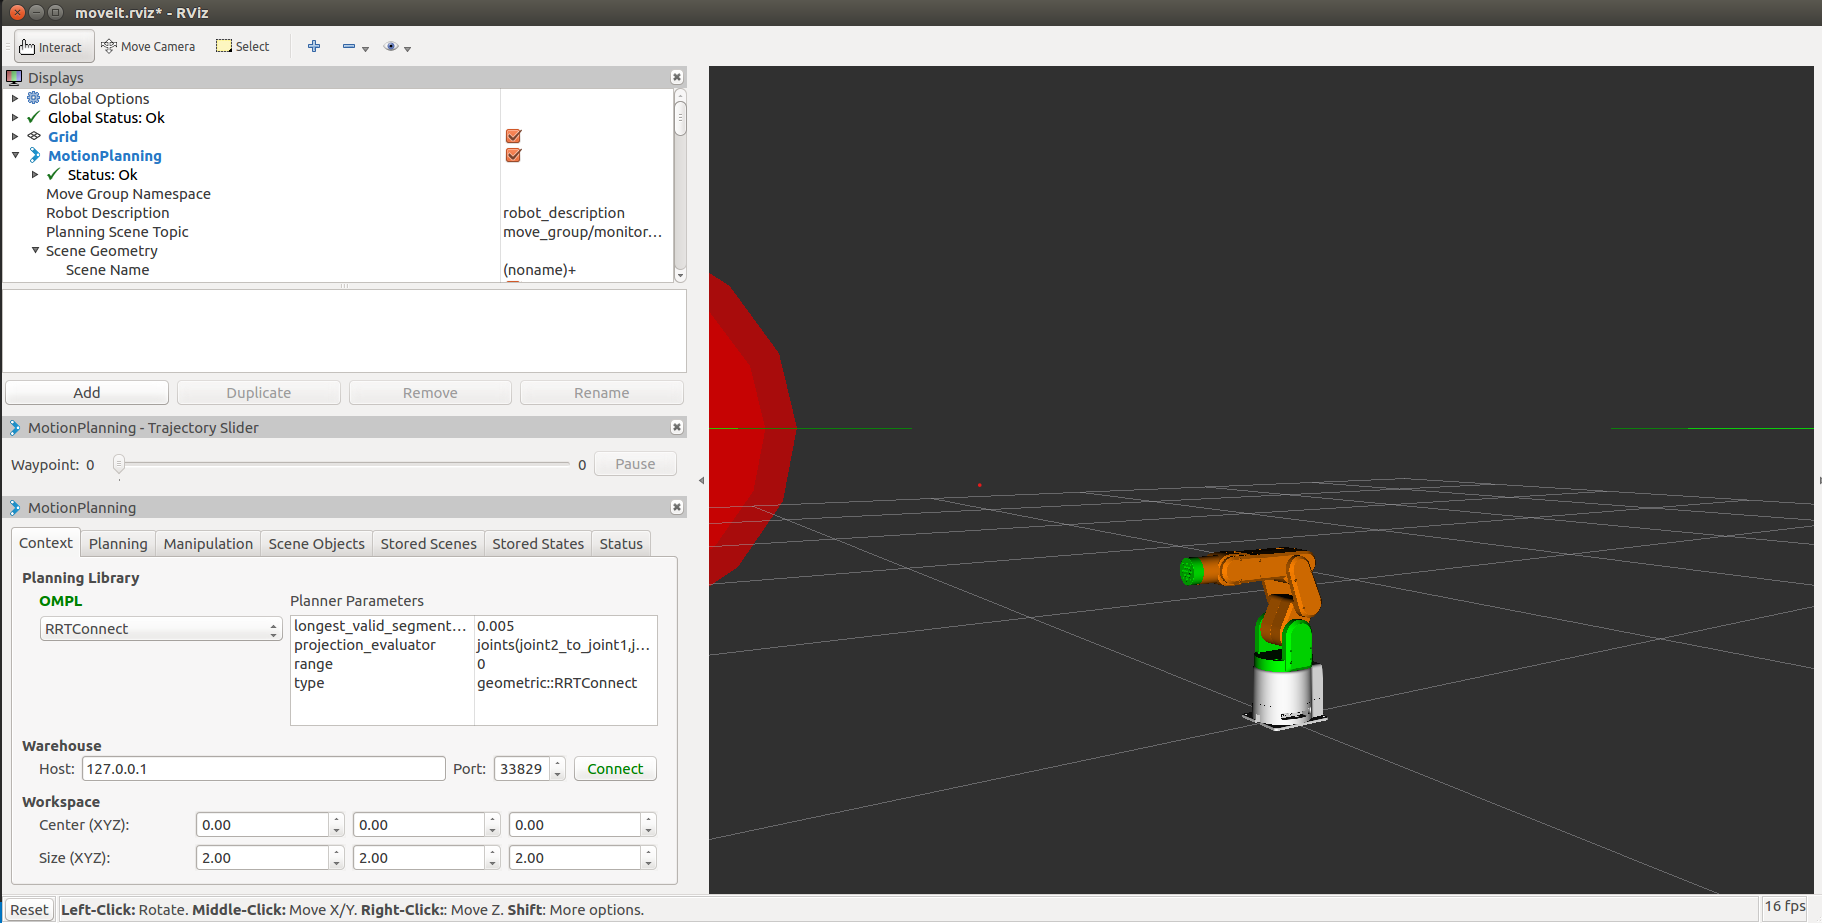The image size is (1822, 923).
Task: Open the RRTConnect planner dropdown
Action: point(160,629)
